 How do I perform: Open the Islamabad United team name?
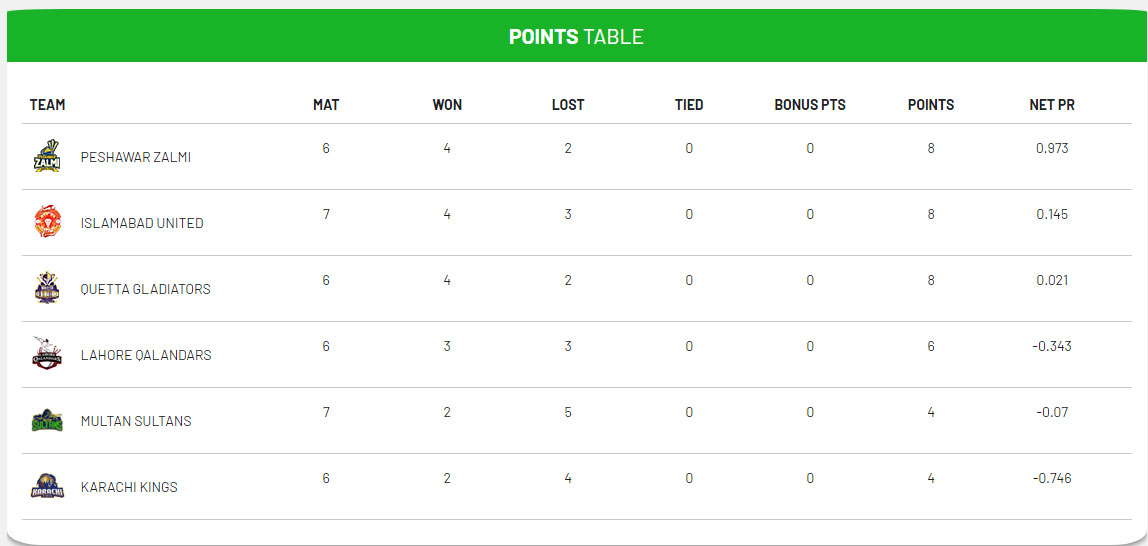coord(142,224)
